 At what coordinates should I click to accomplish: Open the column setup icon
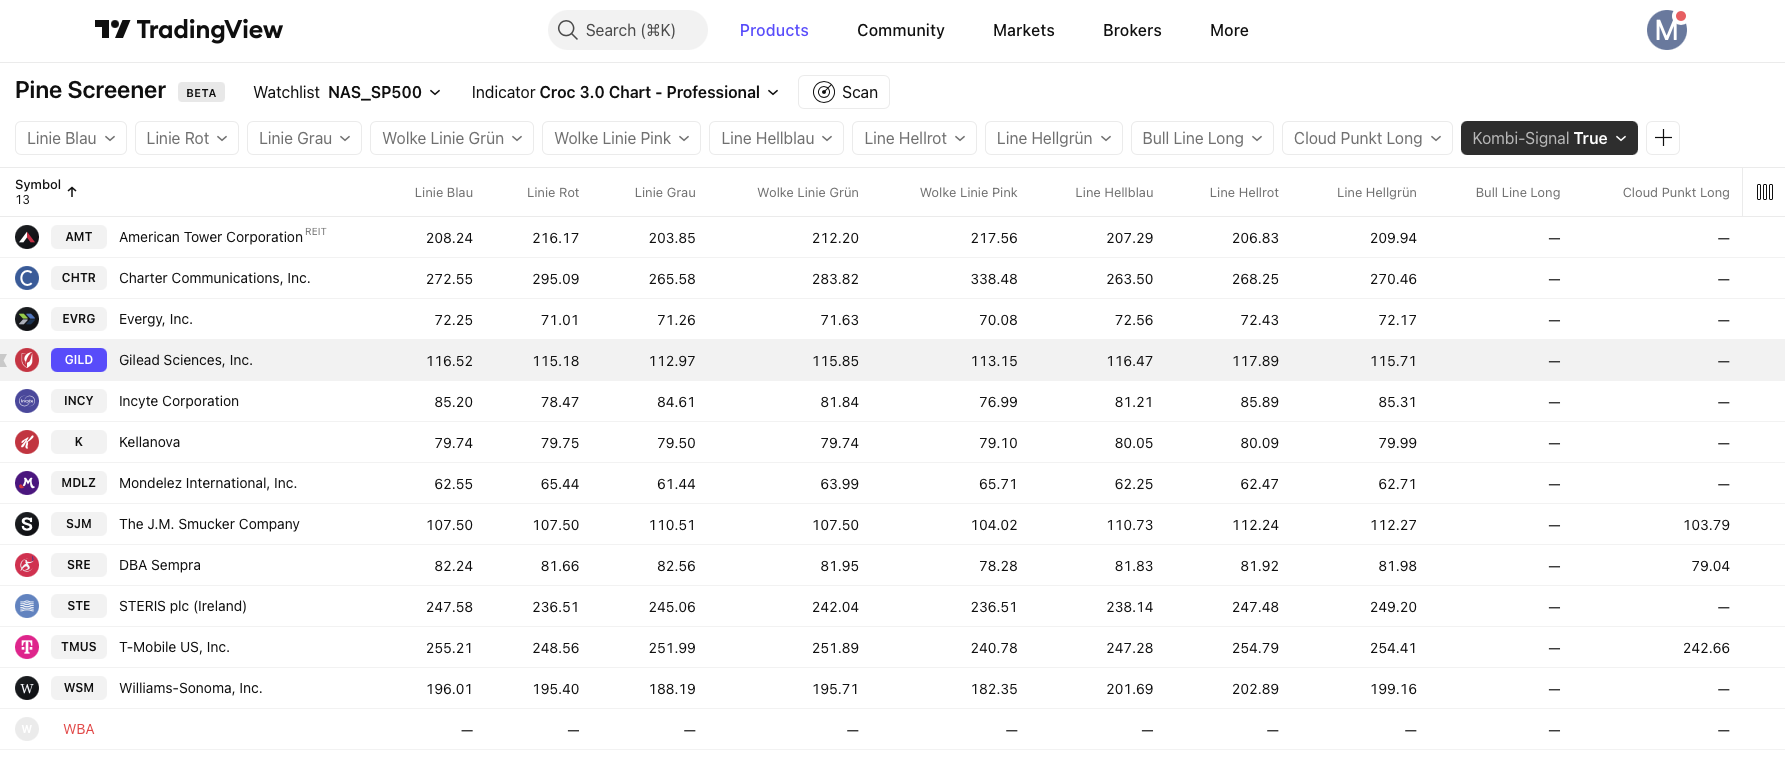[1764, 192]
